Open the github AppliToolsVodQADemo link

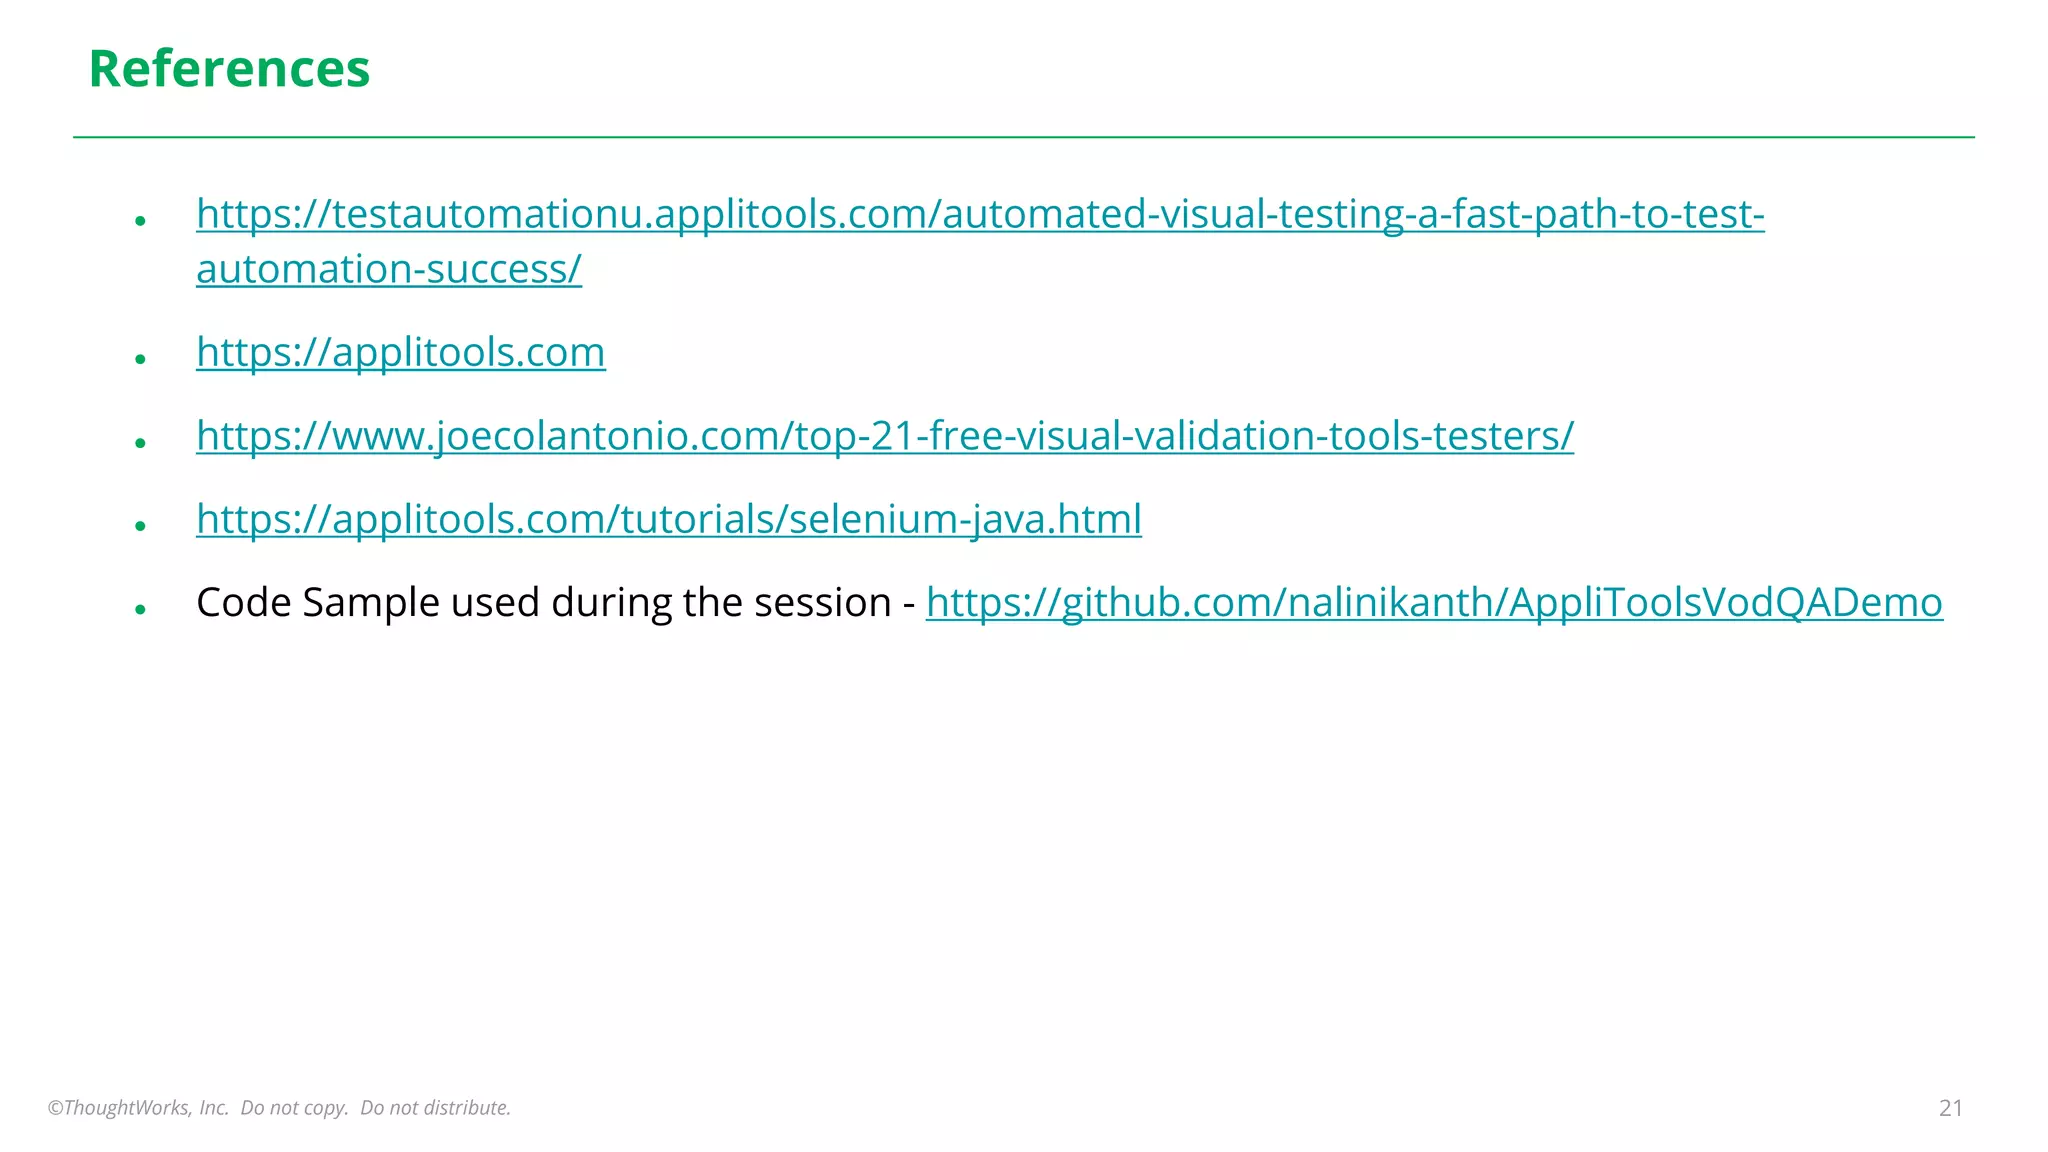1434,603
